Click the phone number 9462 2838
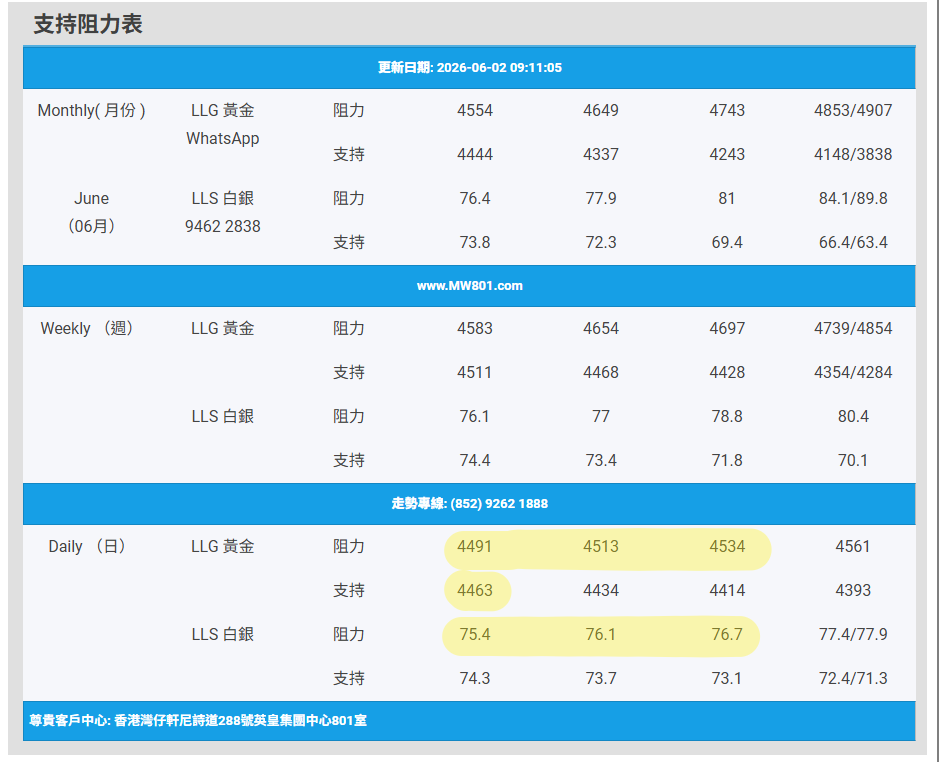This screenshot has width=939, height=762. click(223, 226)
